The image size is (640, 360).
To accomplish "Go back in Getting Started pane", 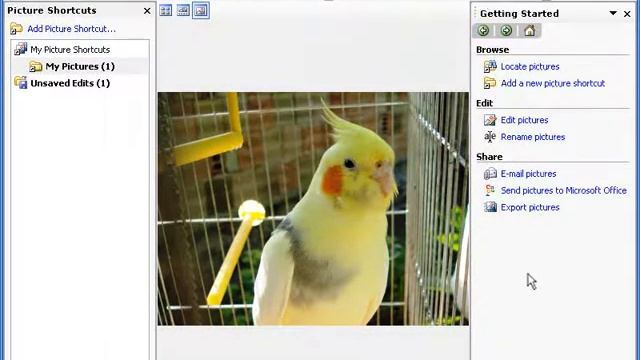I will pyautogui.click(x=484, y=31).
